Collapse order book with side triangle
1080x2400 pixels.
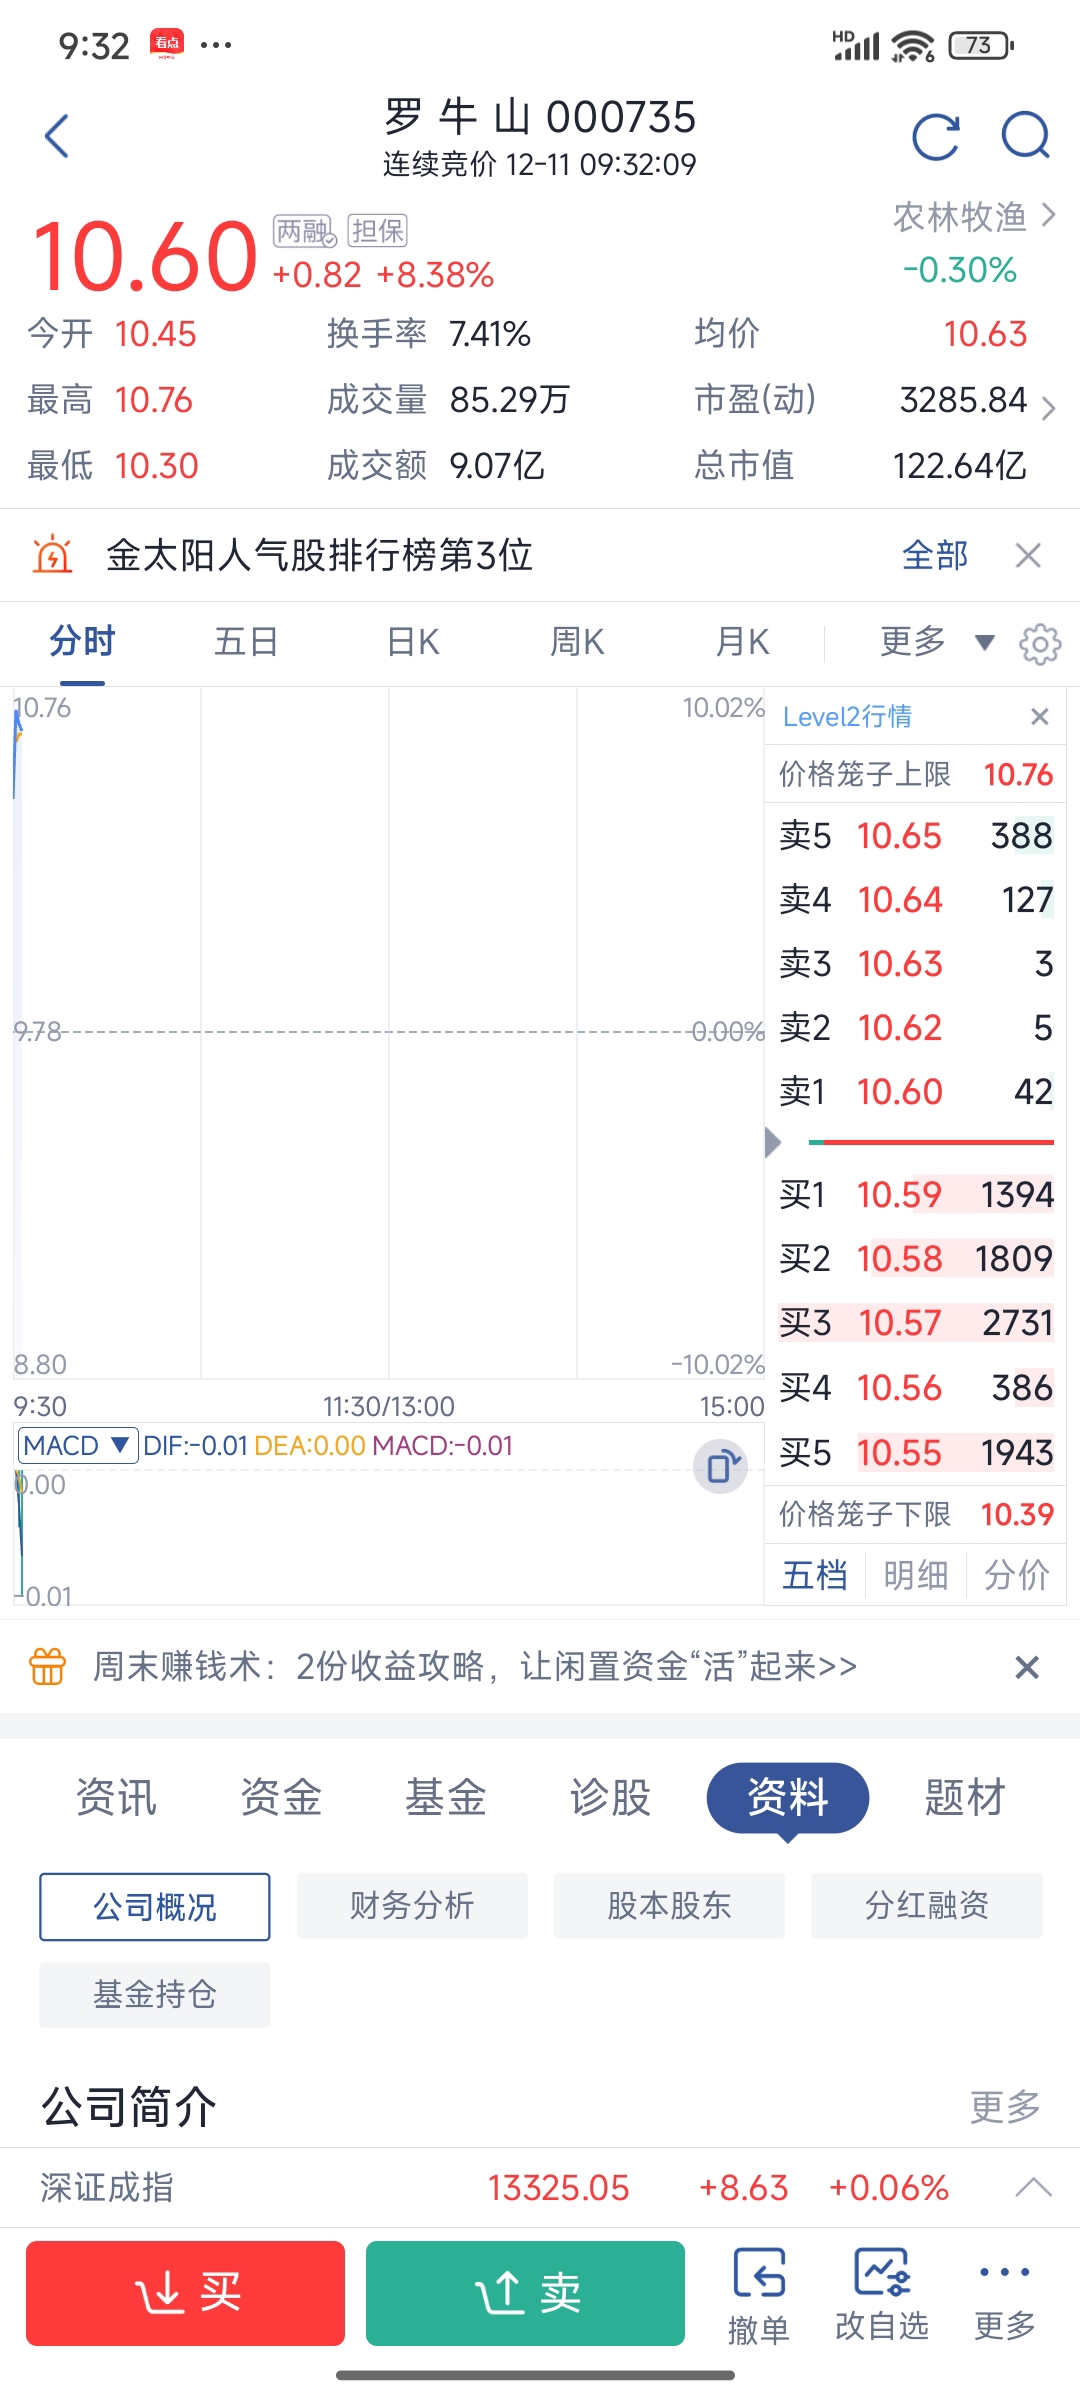point(772,1142)
